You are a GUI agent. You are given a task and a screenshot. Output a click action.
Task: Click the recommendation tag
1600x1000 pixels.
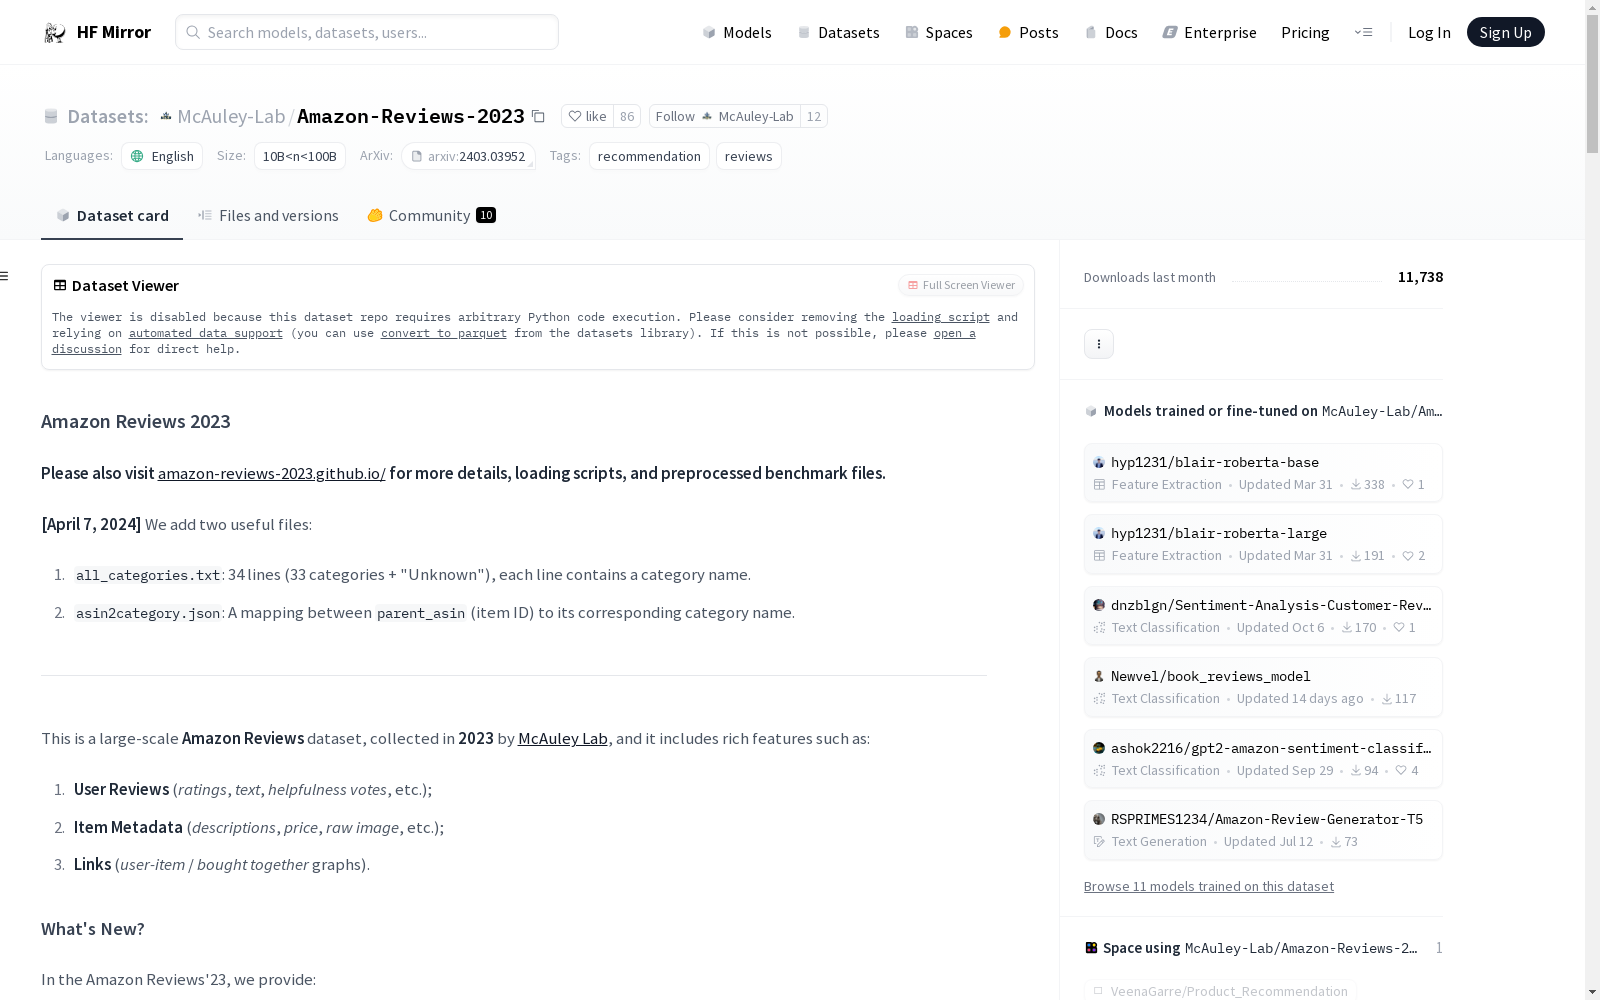point(649,156)
